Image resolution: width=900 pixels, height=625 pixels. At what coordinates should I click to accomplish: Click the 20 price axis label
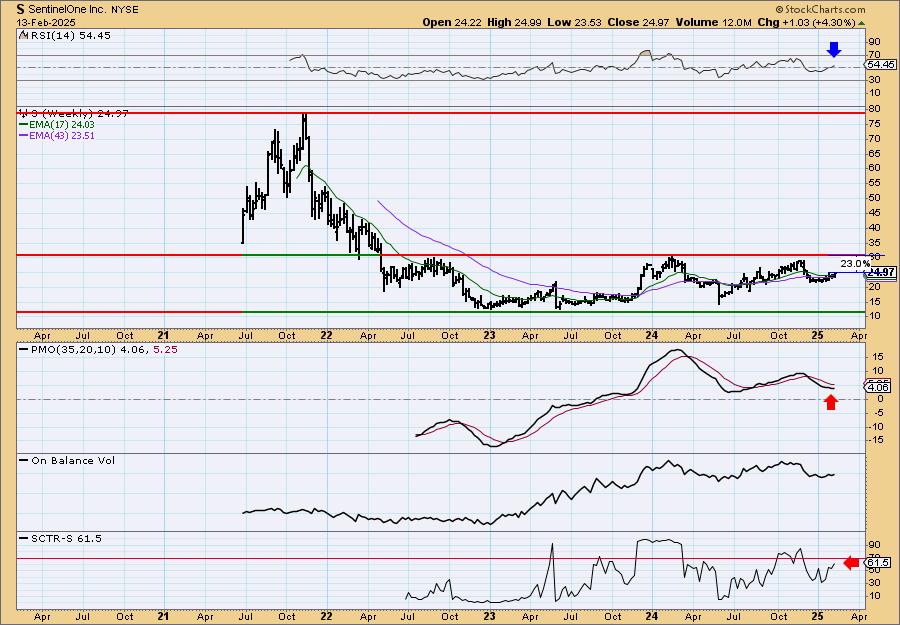(875, 286)
